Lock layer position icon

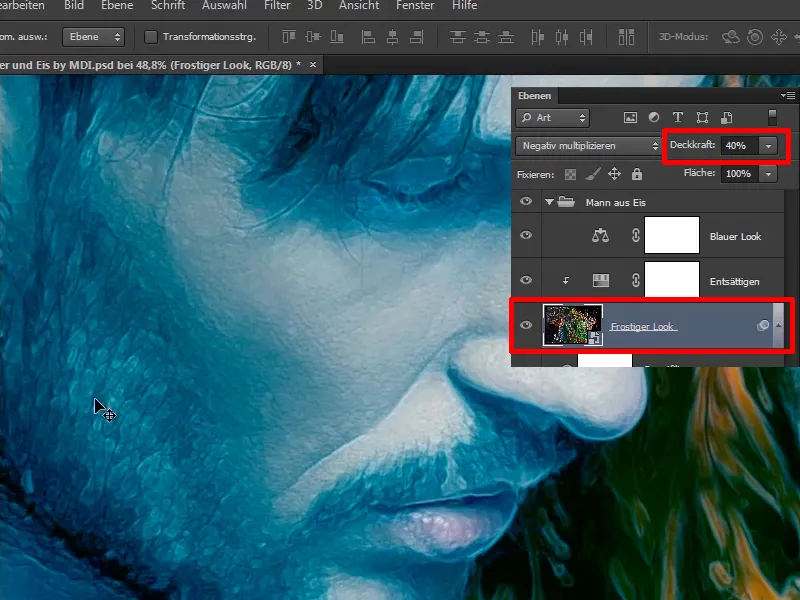click(x=614, y=174)
